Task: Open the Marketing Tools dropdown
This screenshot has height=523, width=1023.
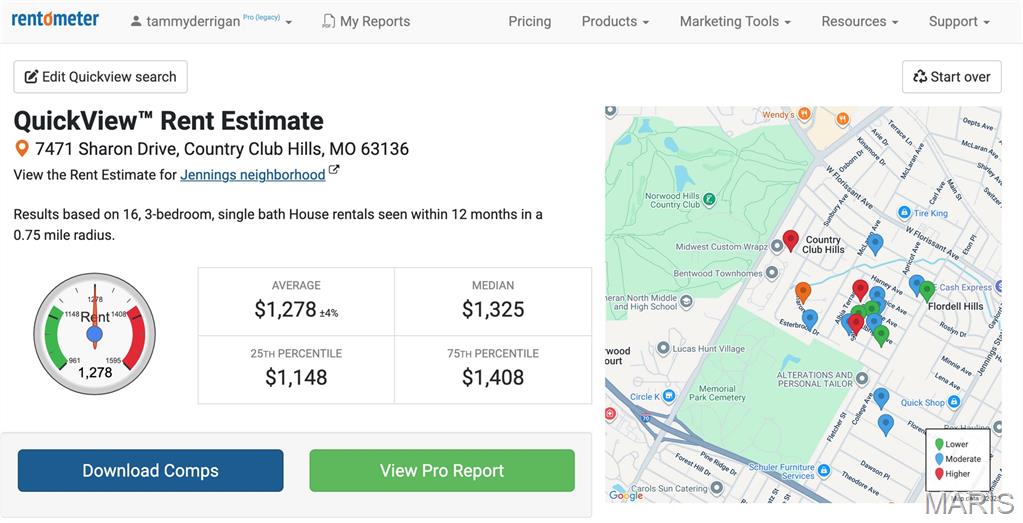Action: 735,21
